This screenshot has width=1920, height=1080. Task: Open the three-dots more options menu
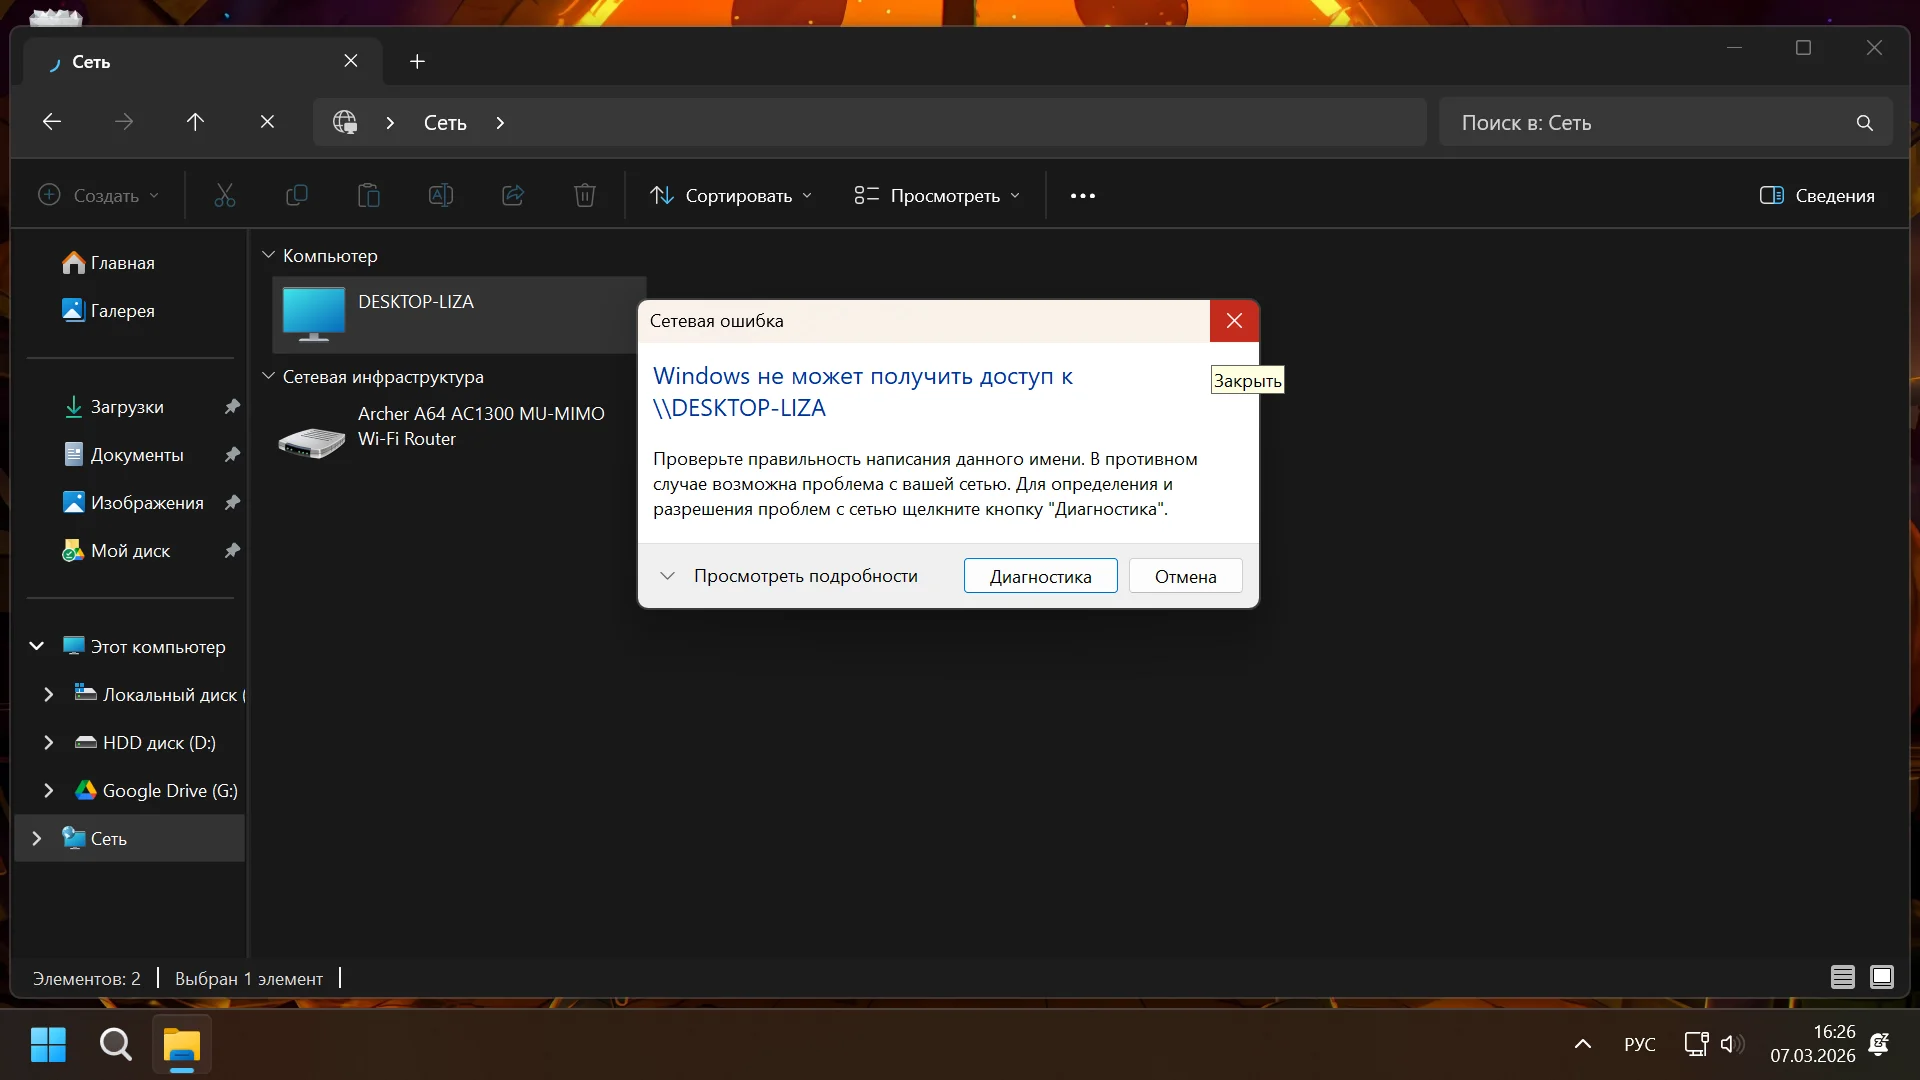pos(1082,196)
